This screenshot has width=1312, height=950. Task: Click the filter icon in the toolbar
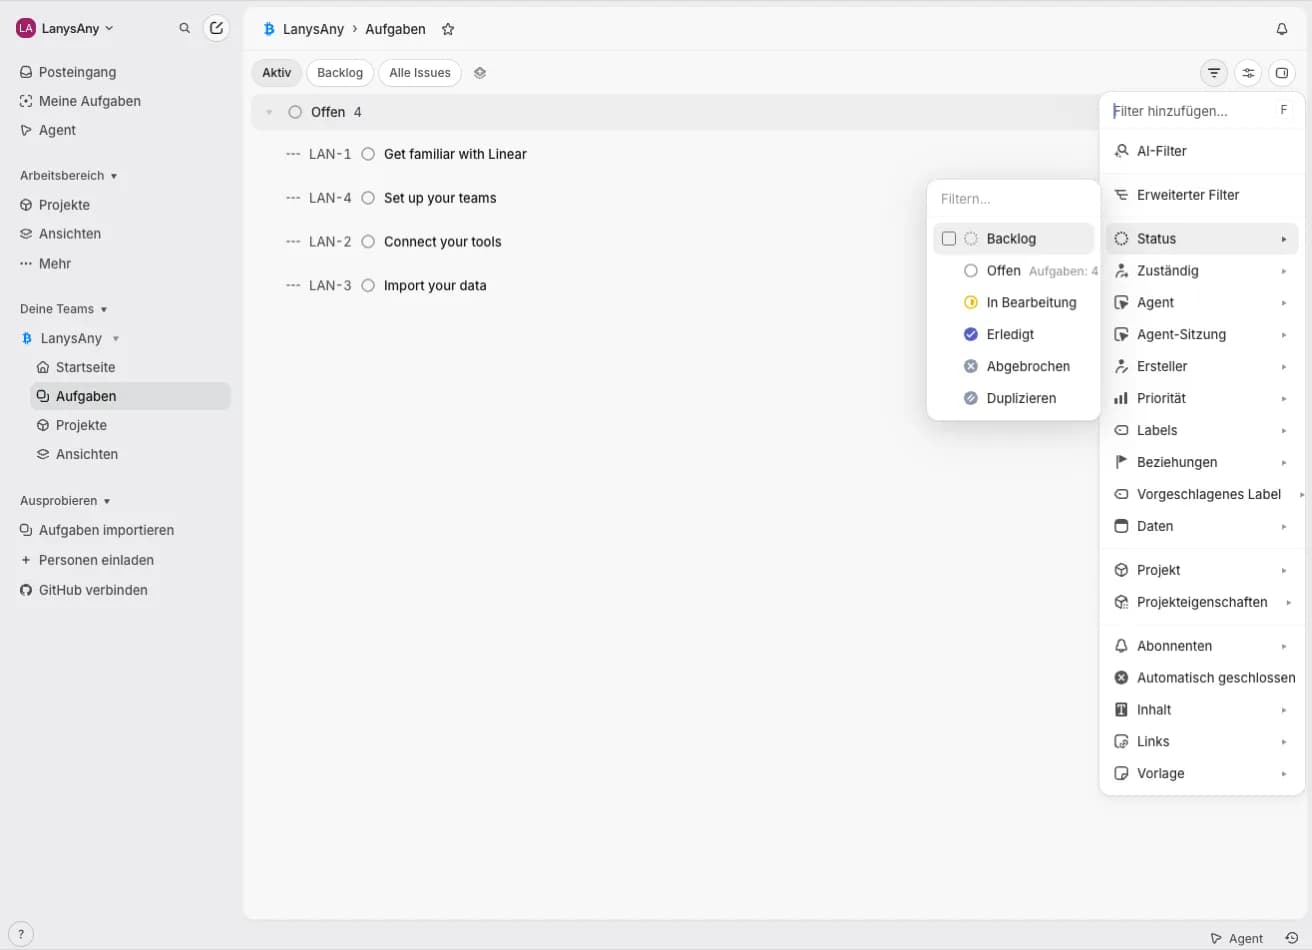(x=1214, y=73)
